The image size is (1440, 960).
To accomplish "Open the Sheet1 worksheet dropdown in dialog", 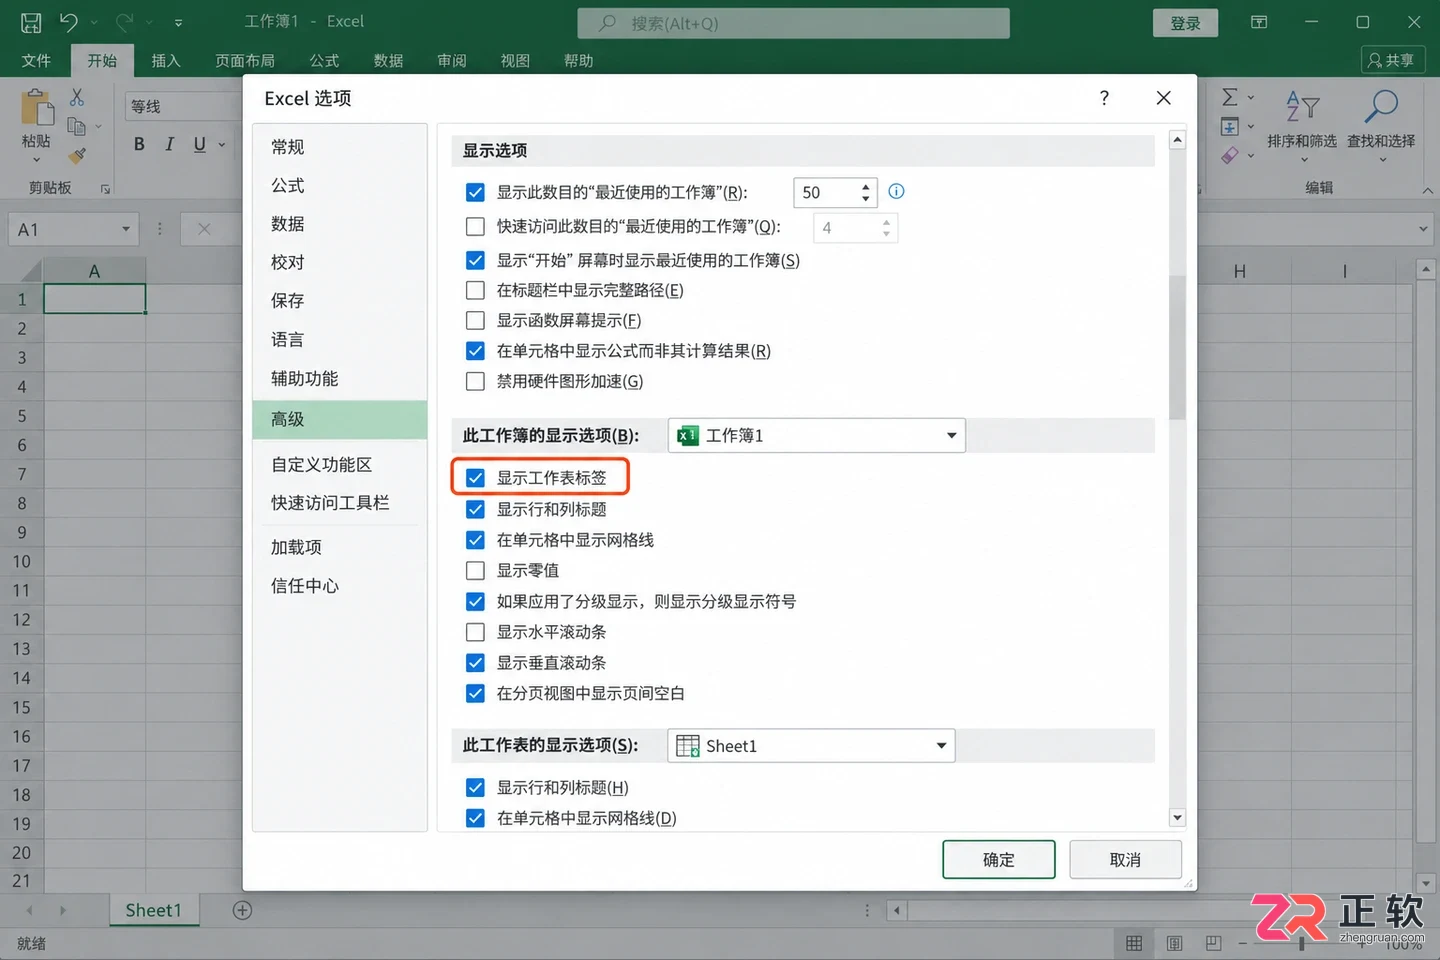I will point(811,746).
